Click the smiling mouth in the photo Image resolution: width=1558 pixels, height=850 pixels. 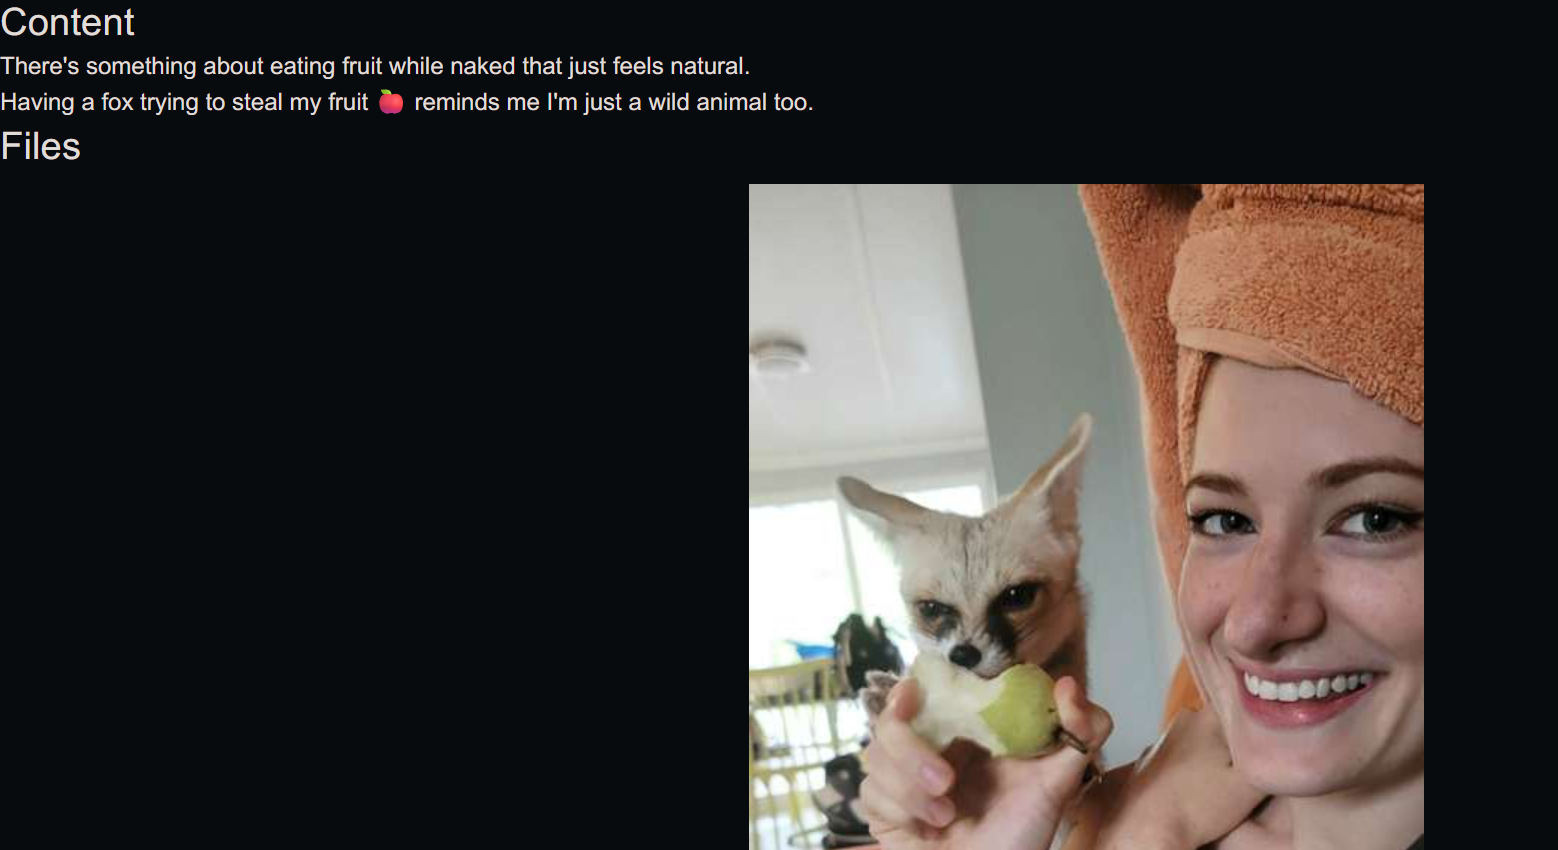pyautogui.click(x=1303, y=690)
